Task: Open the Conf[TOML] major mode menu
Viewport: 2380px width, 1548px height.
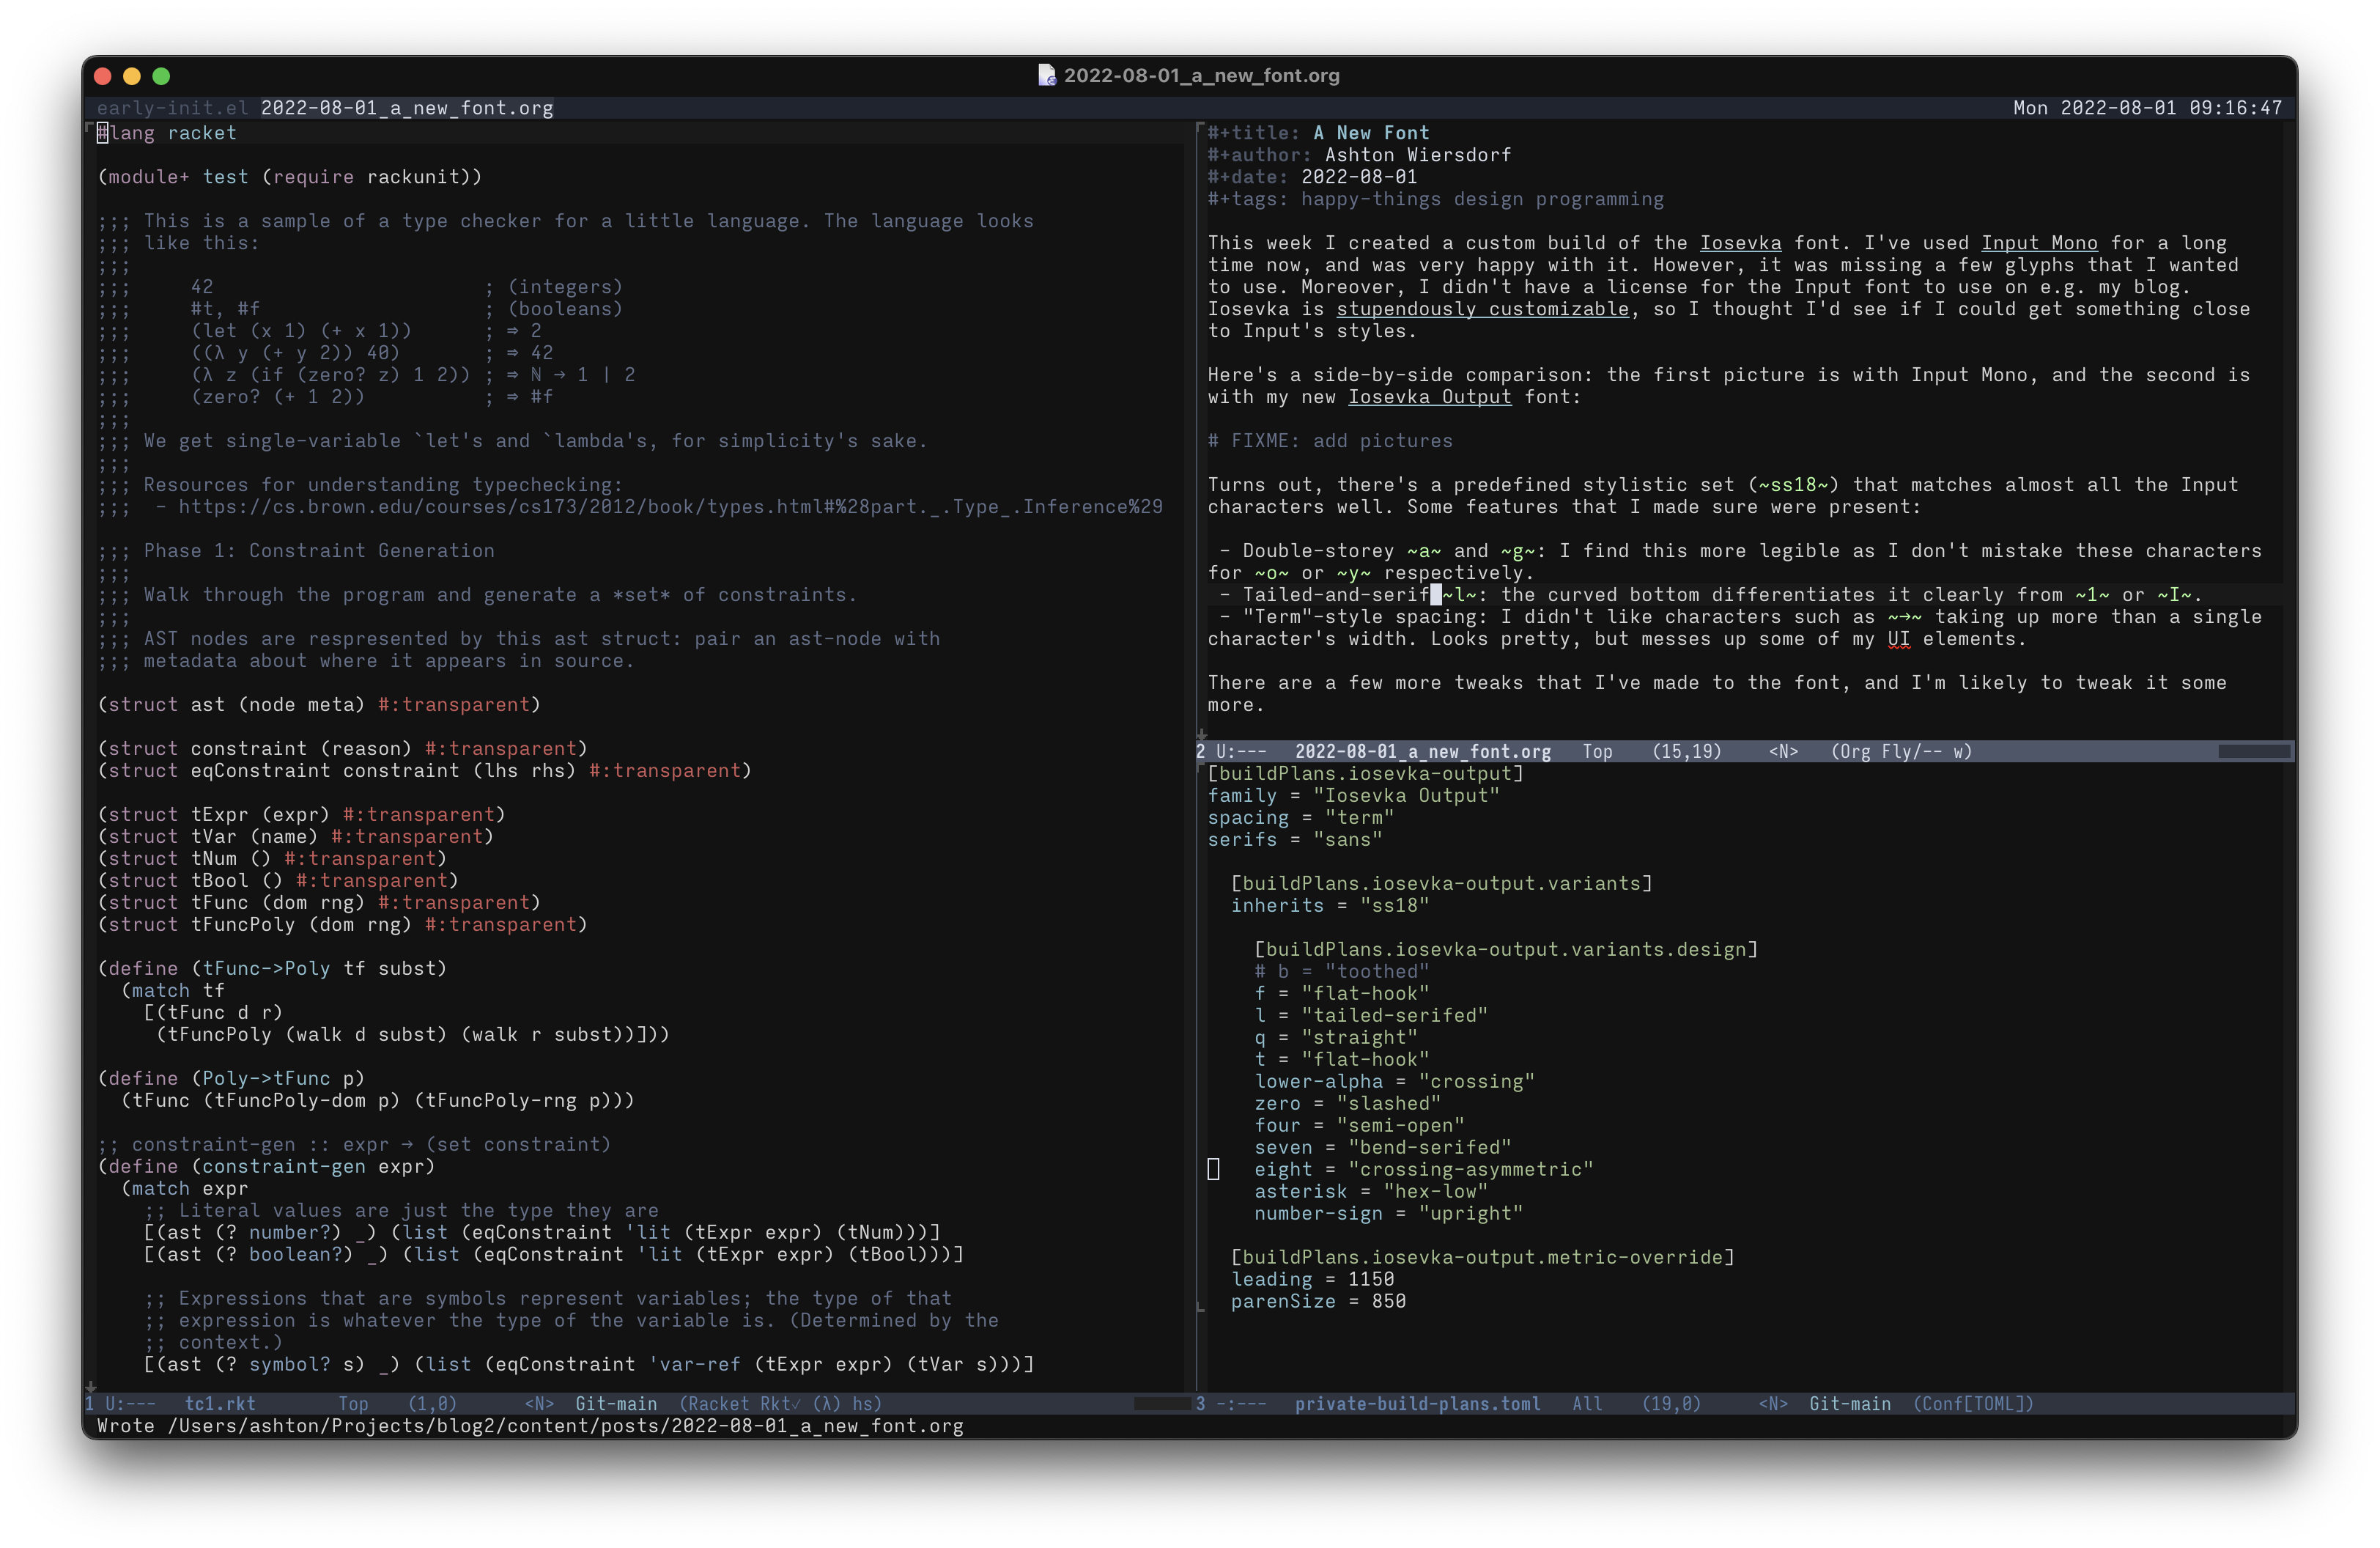Action: coord(1973,1404)
